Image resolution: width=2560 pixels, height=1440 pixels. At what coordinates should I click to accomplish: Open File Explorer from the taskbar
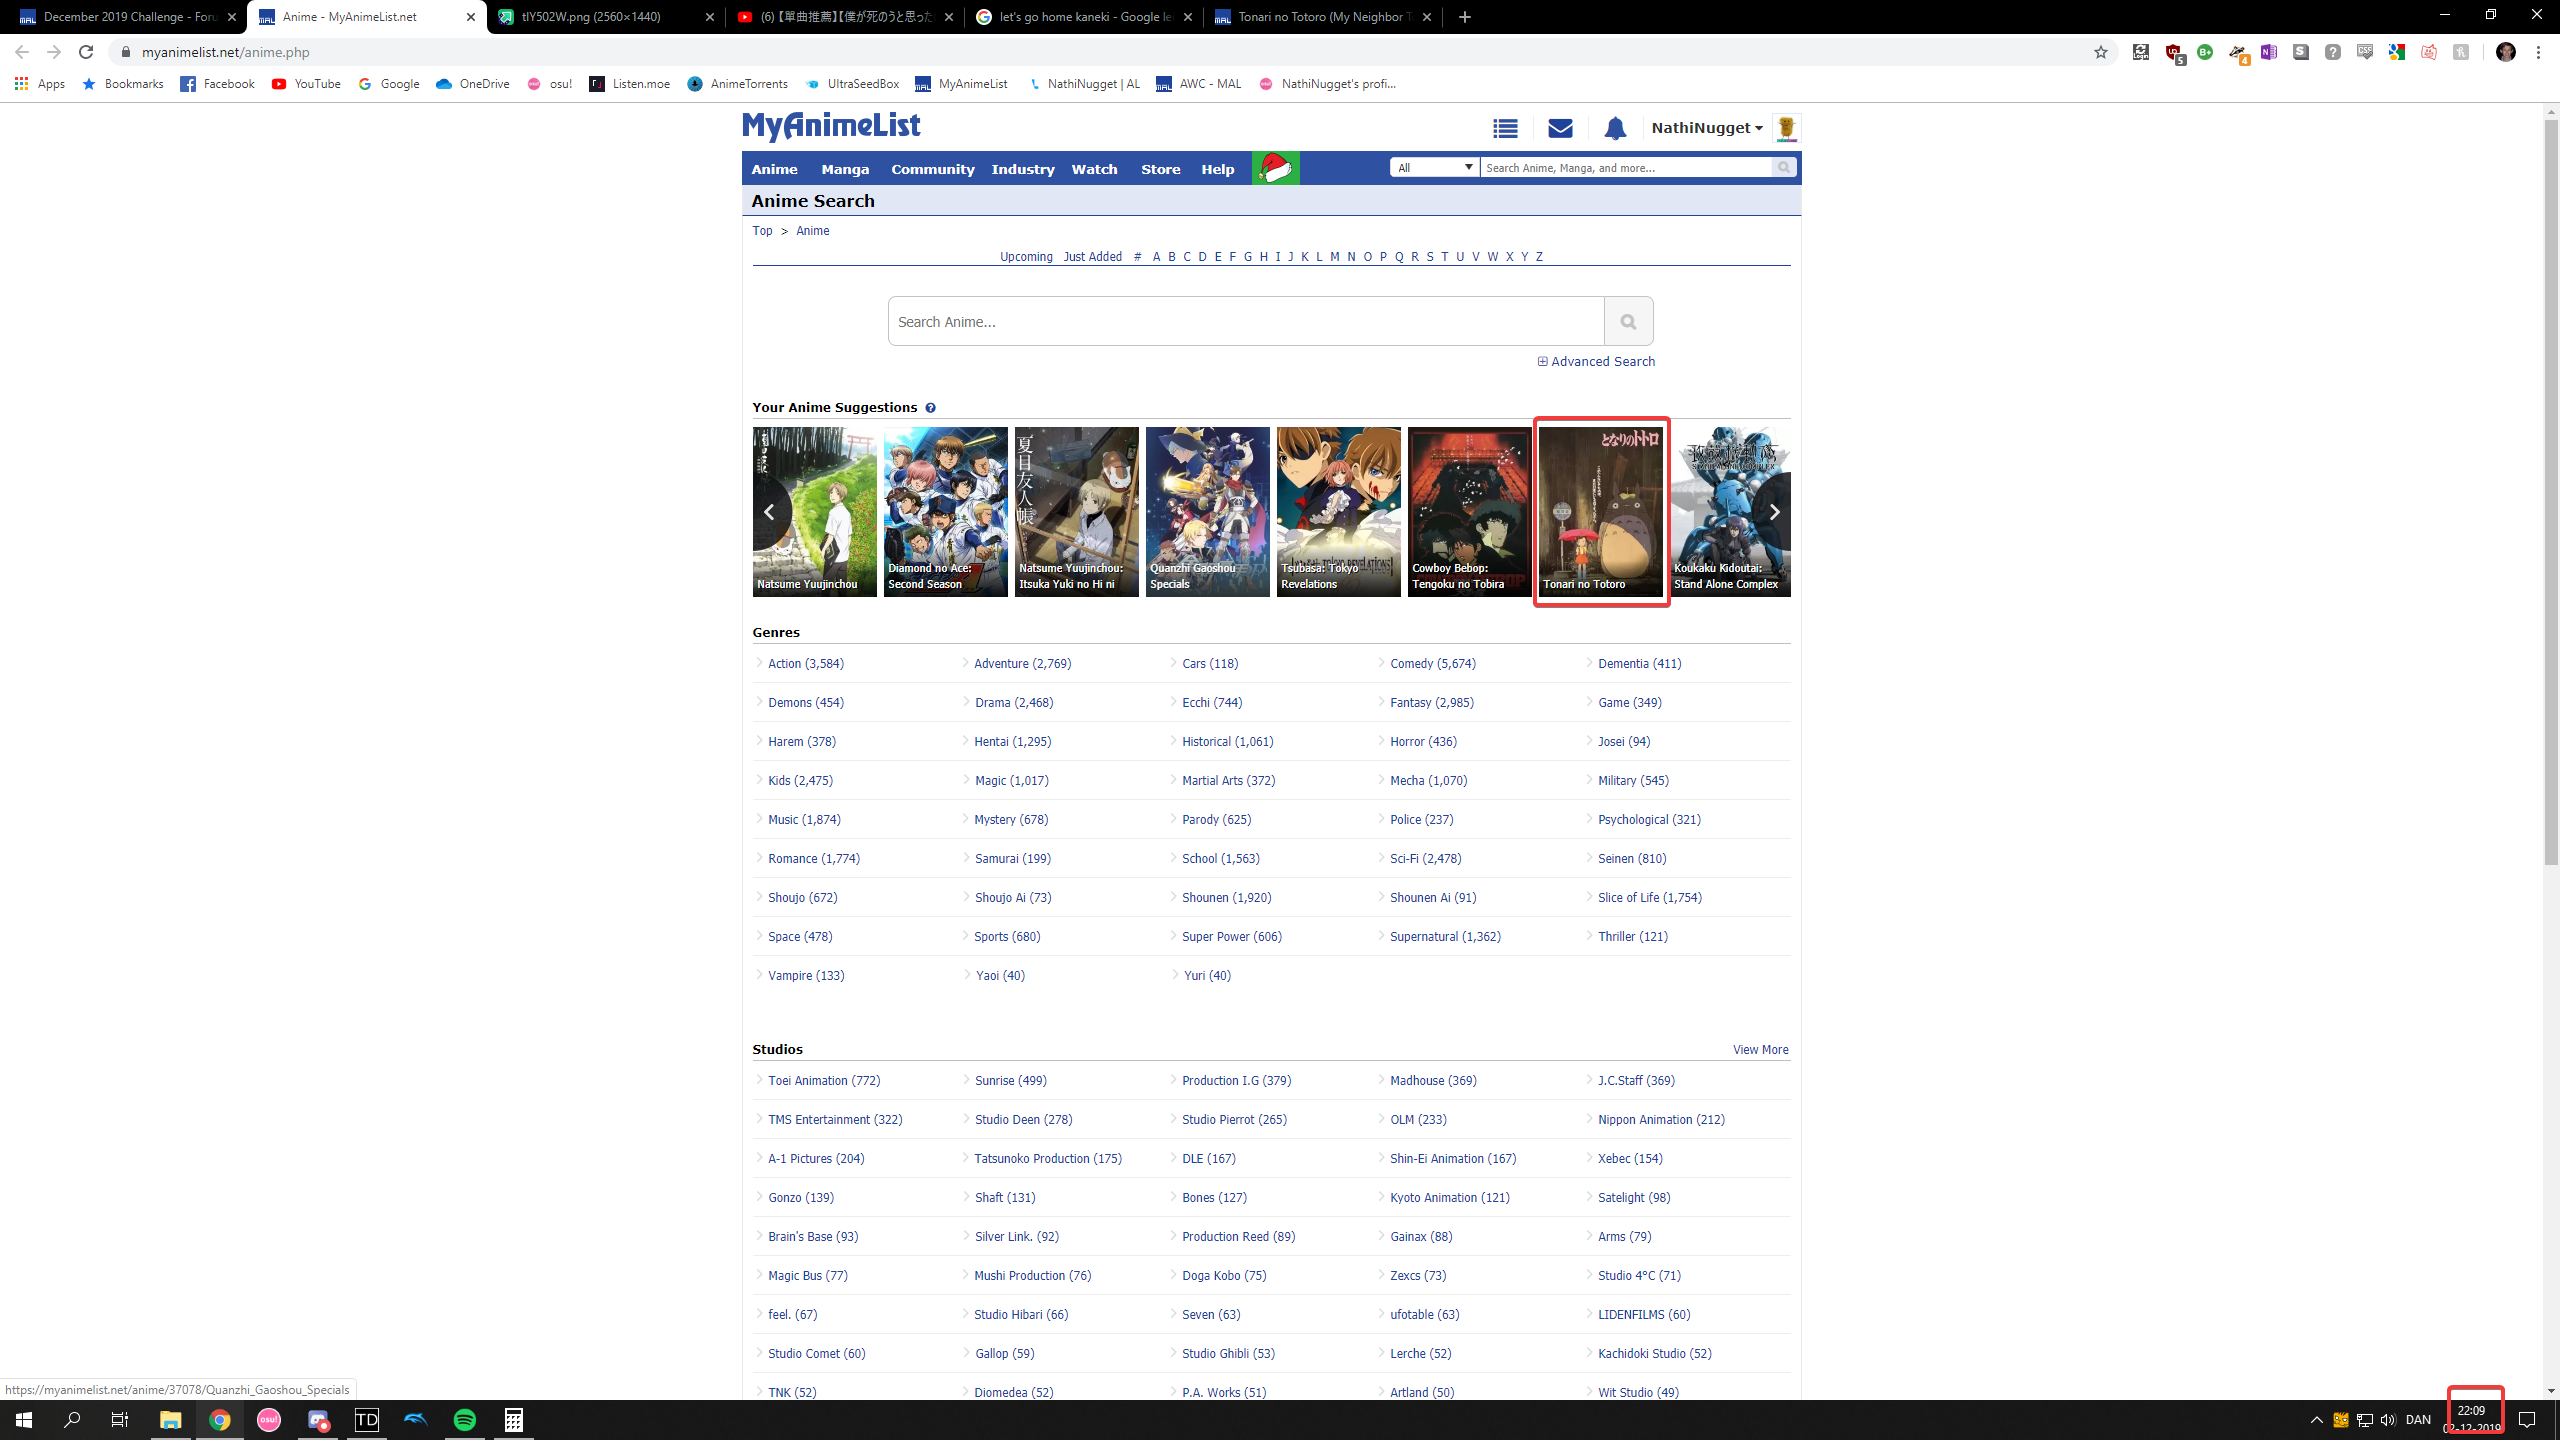point(171,1420)
